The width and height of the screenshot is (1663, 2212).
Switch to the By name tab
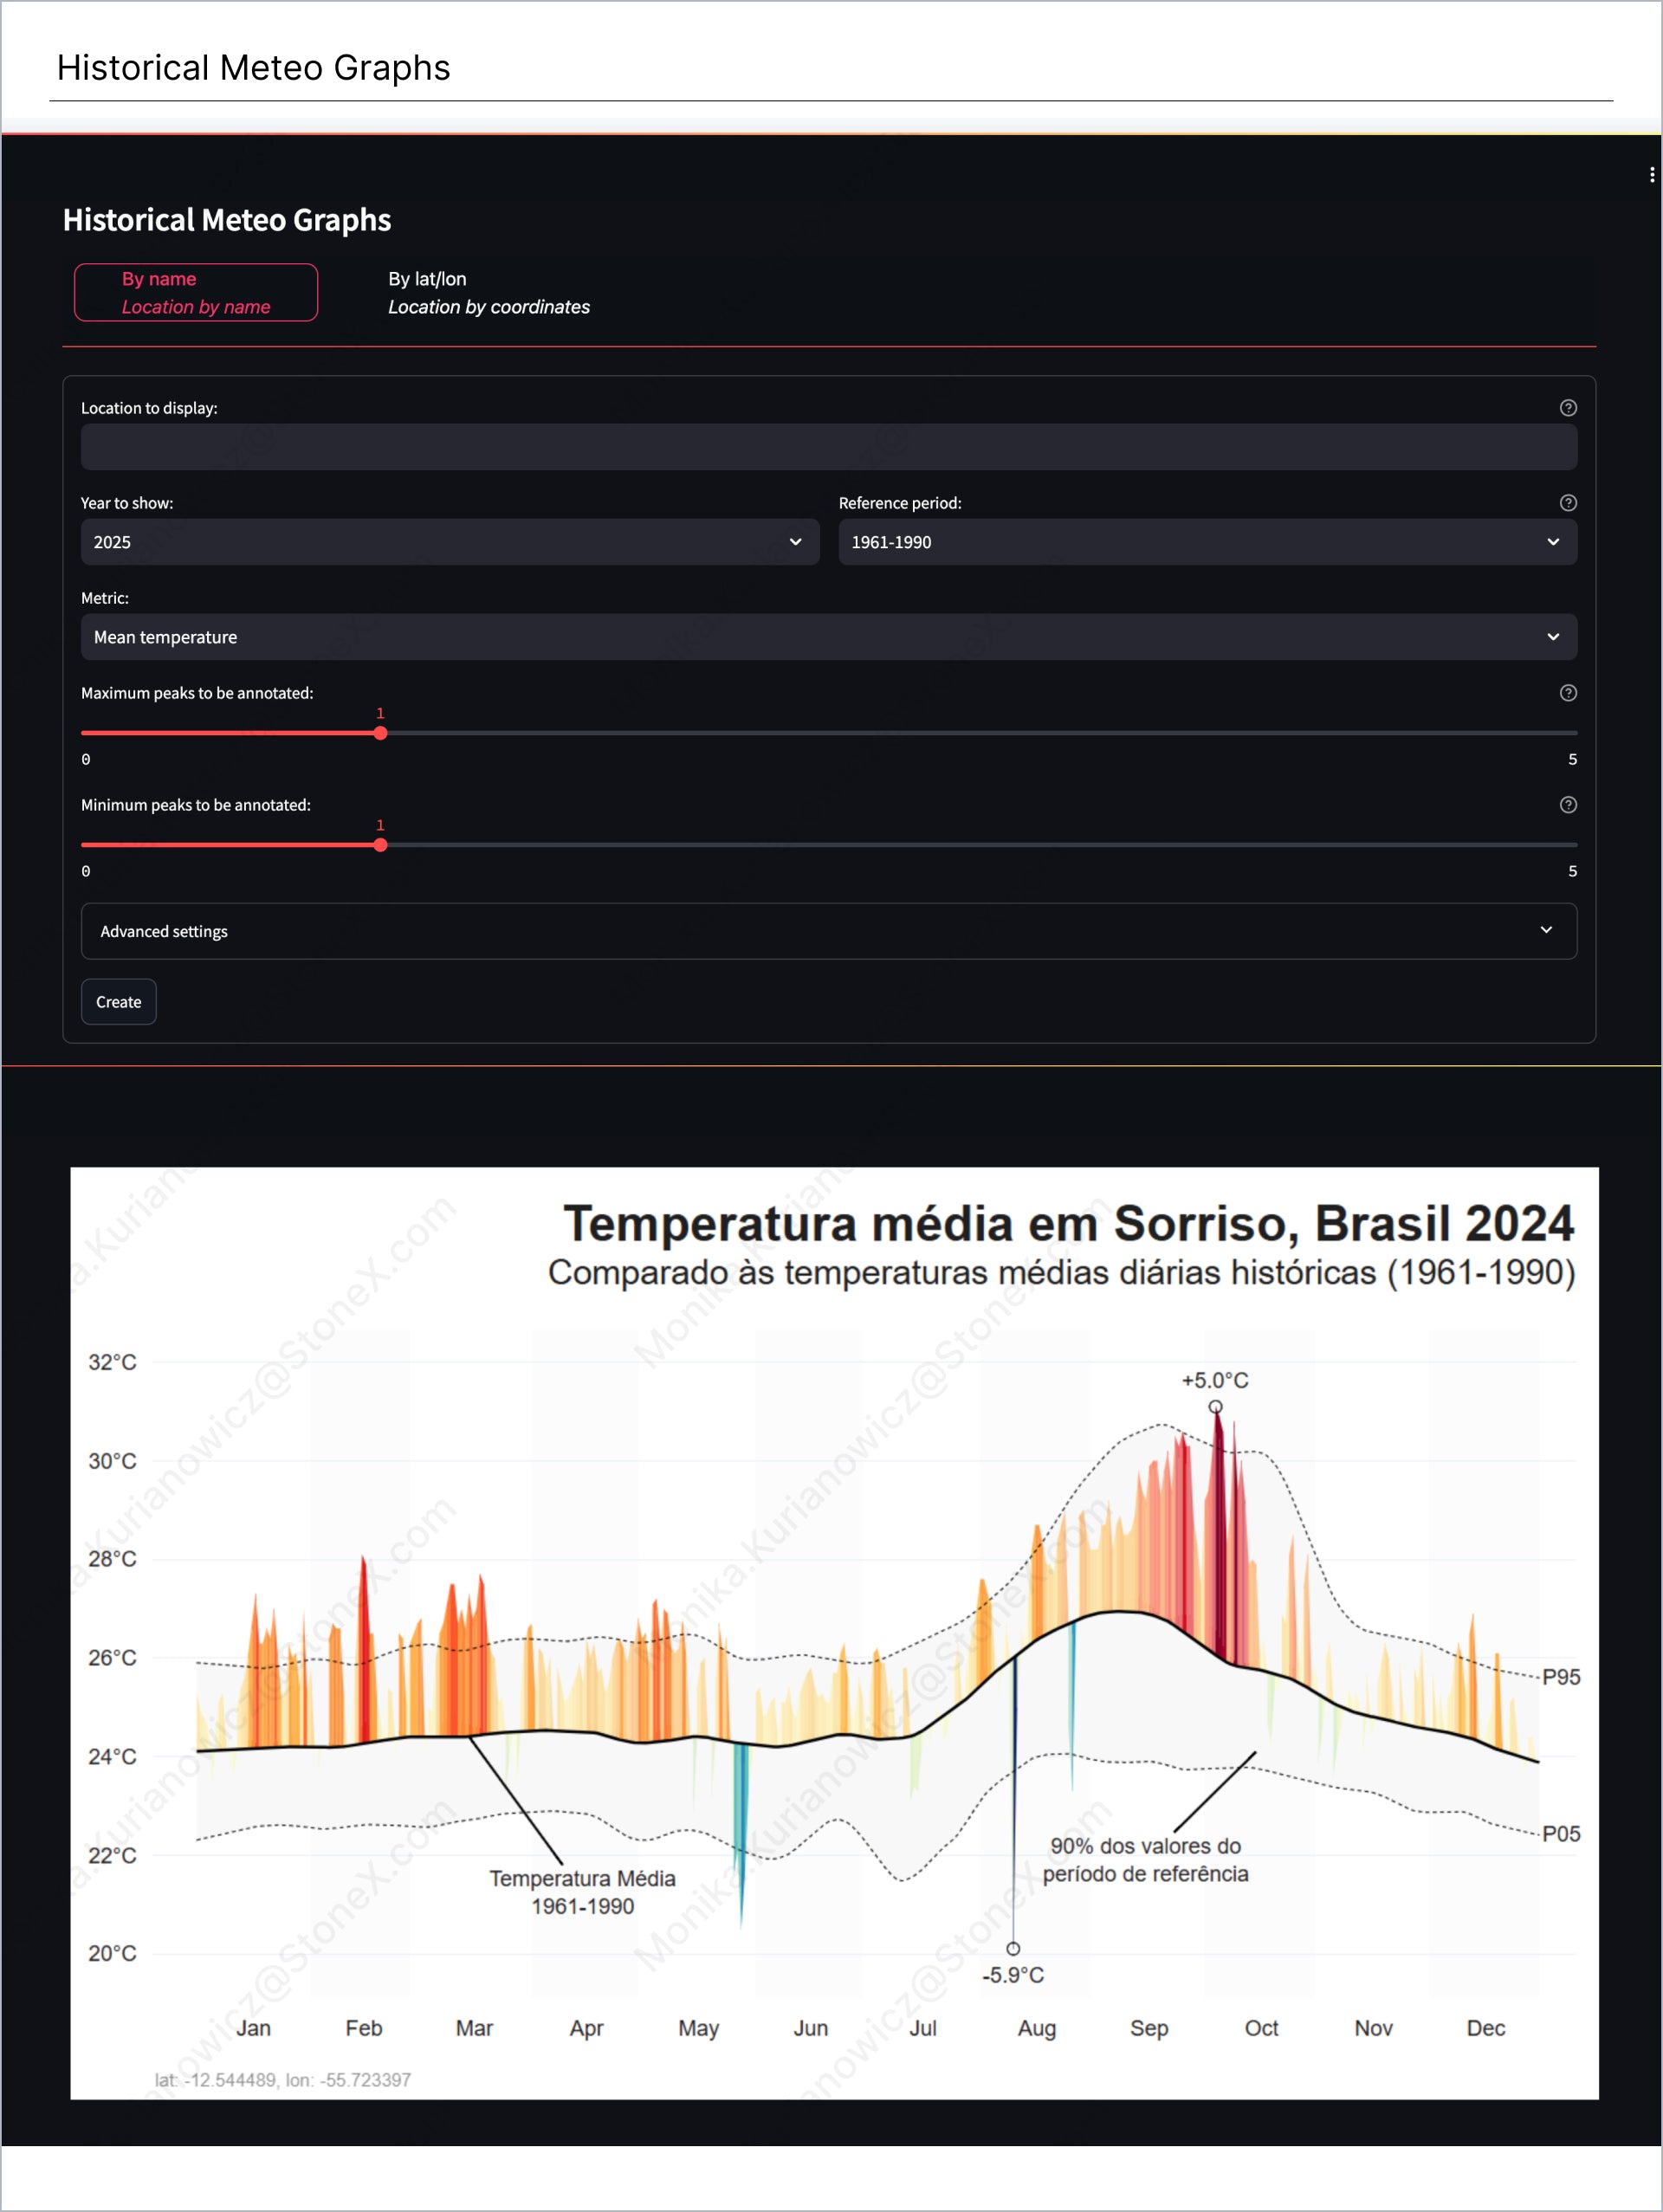click(196, 293)
